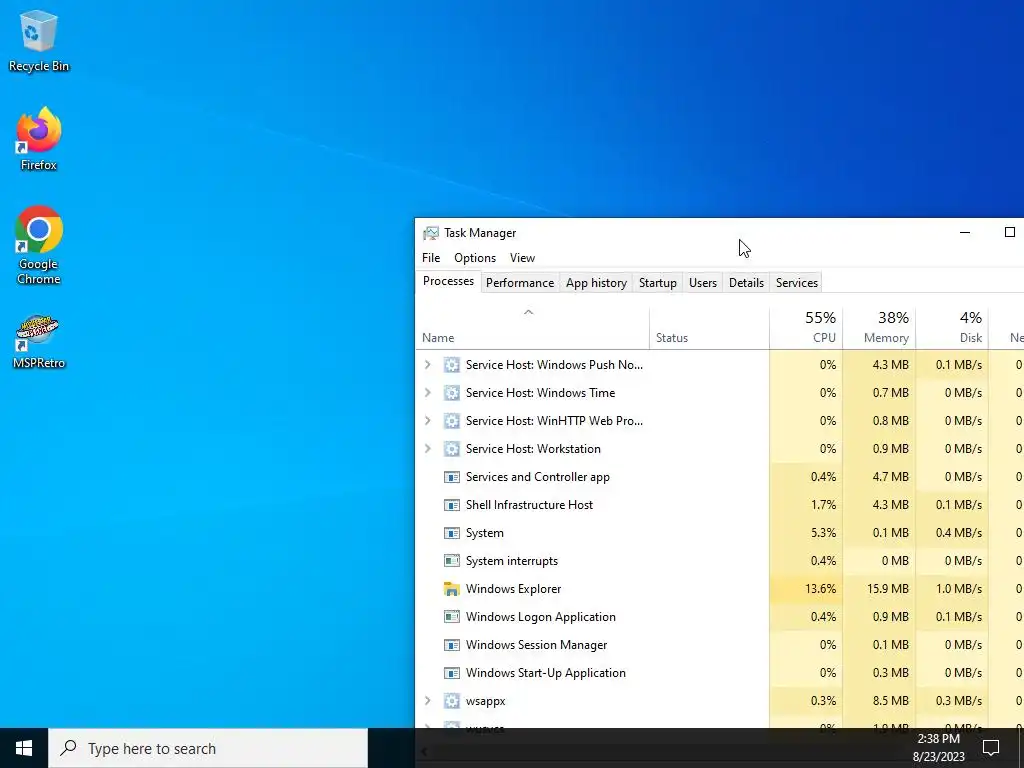Click the icon beside Services and Controller app

click(x=451, y=477)
